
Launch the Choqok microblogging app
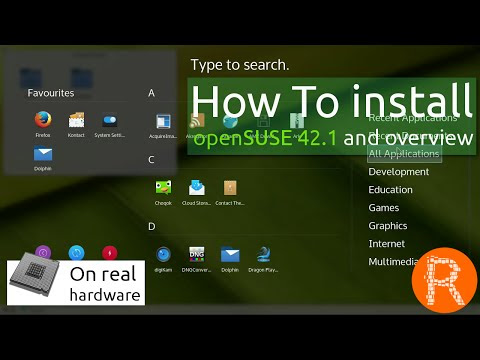(x=163, y=192)
